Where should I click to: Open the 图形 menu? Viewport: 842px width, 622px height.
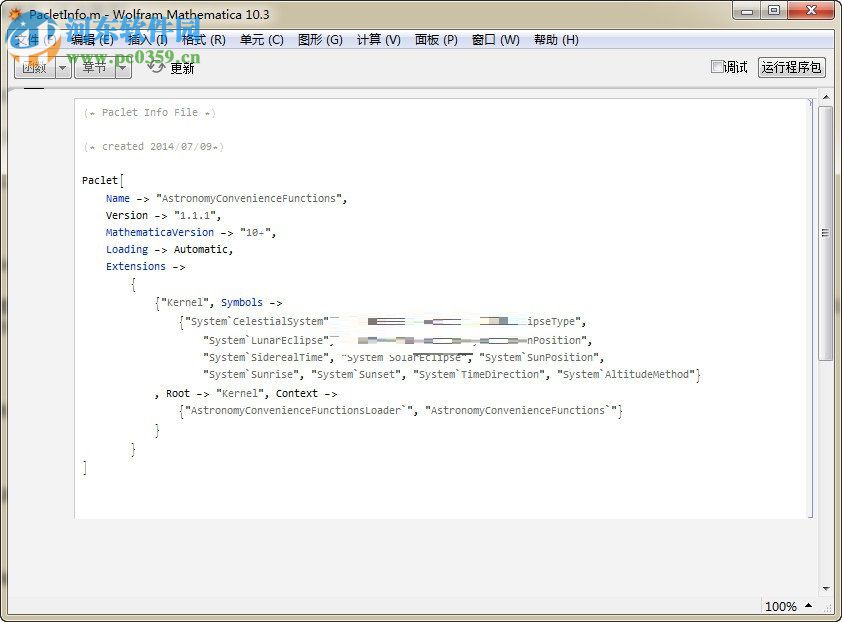[x=320, y=40]
